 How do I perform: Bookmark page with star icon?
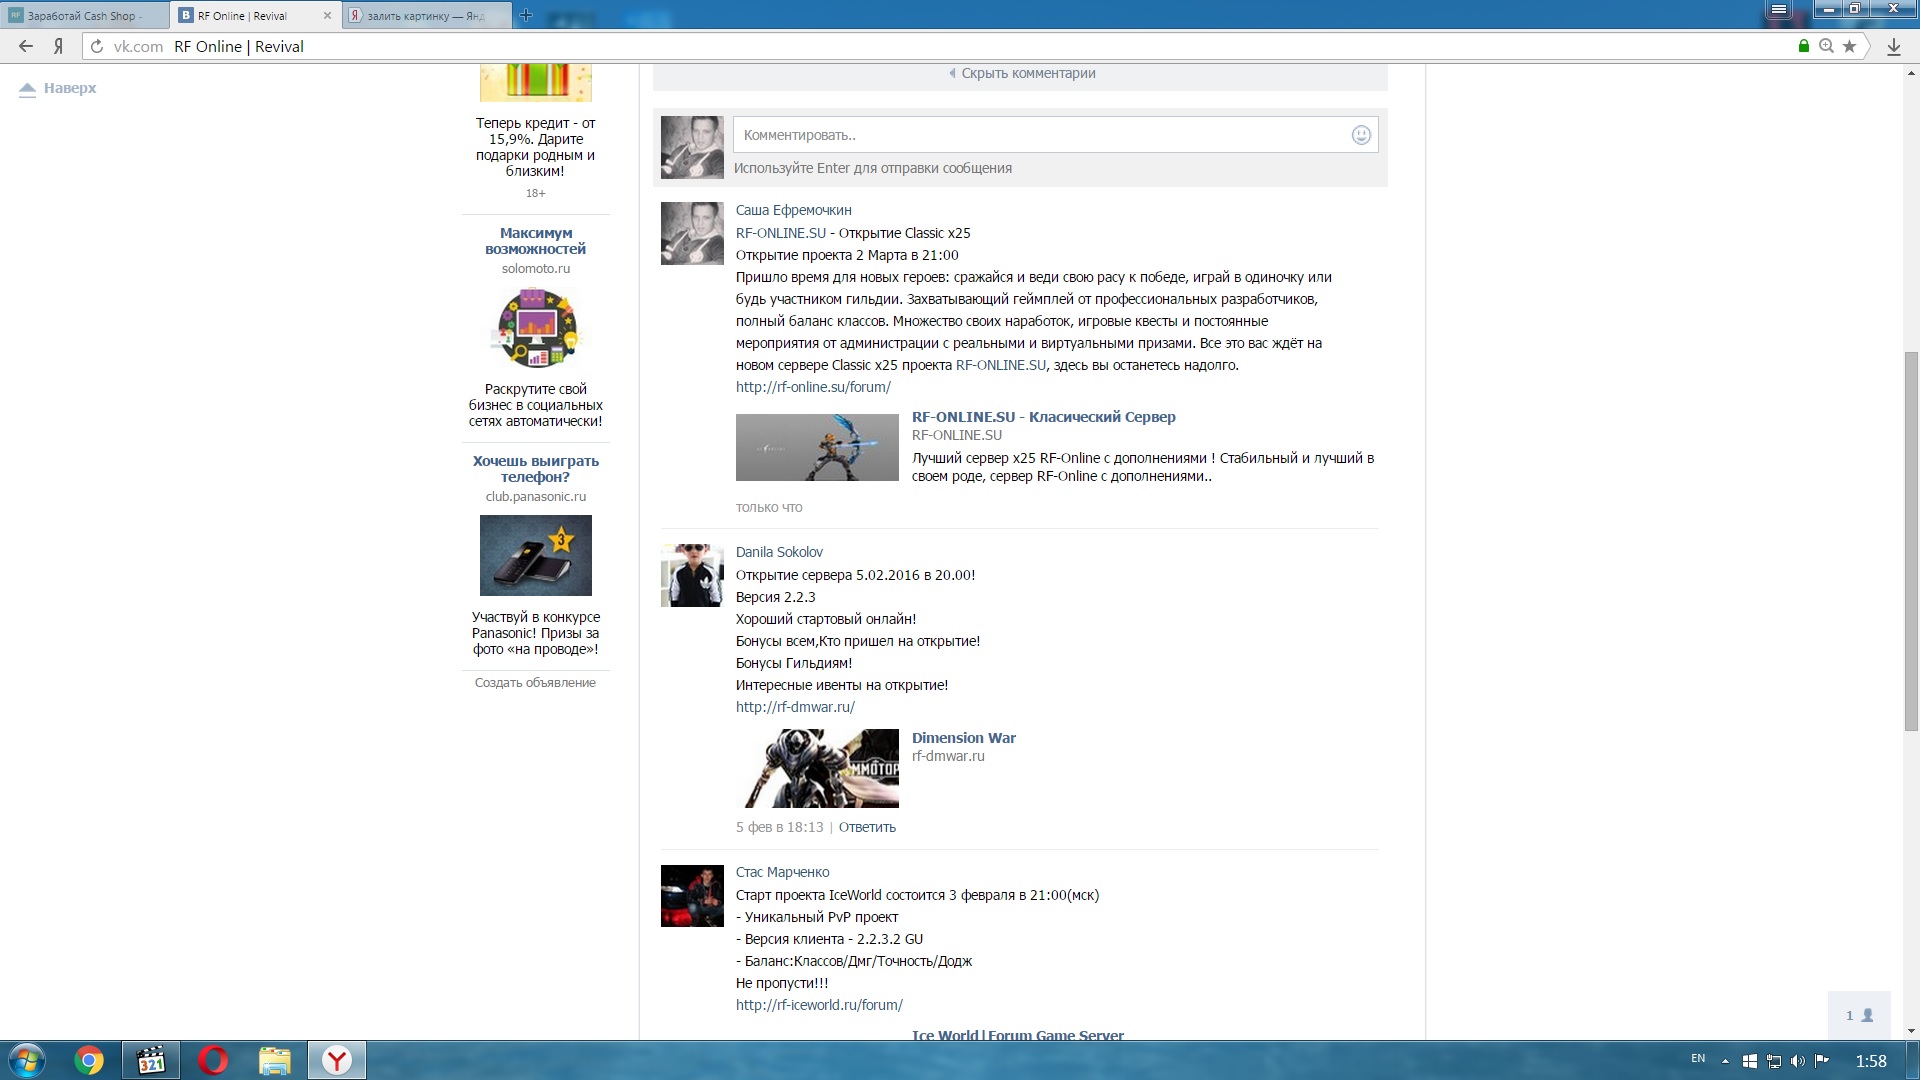1849,46
